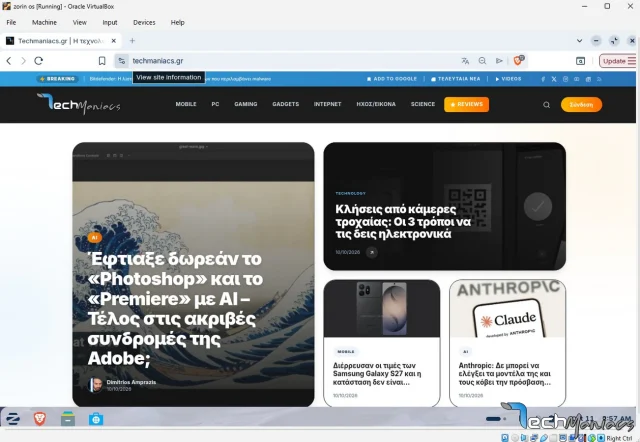
Task: Open the Samsung Galaxy S27 thumbnail image
Action: coord(382,309)
